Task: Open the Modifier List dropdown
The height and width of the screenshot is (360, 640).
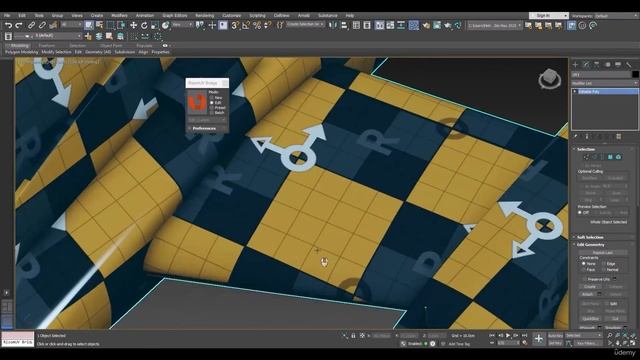Action: (x=604, y=83)
